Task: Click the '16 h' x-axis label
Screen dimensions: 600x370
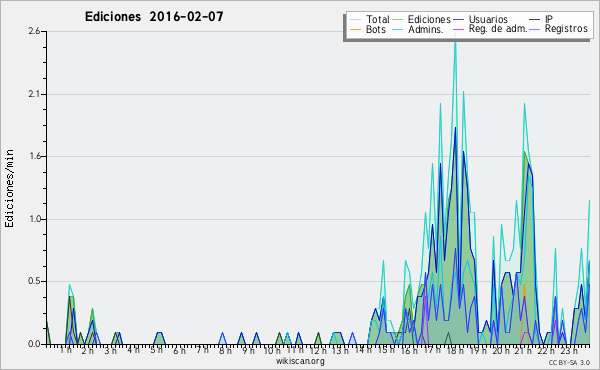Action: click(409, 351)
